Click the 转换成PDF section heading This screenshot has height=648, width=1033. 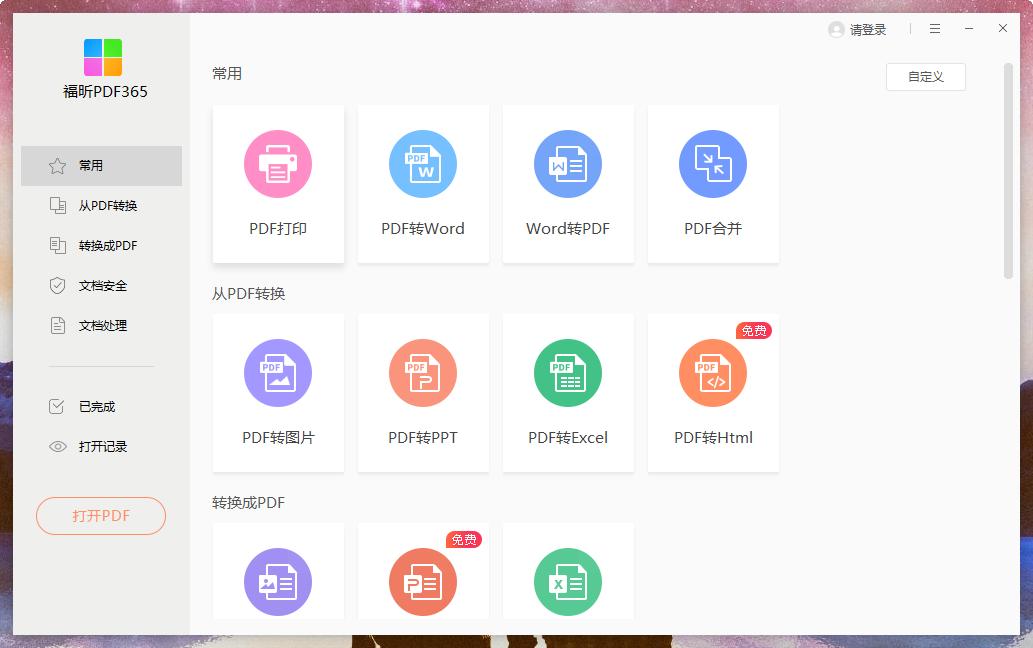248,503
